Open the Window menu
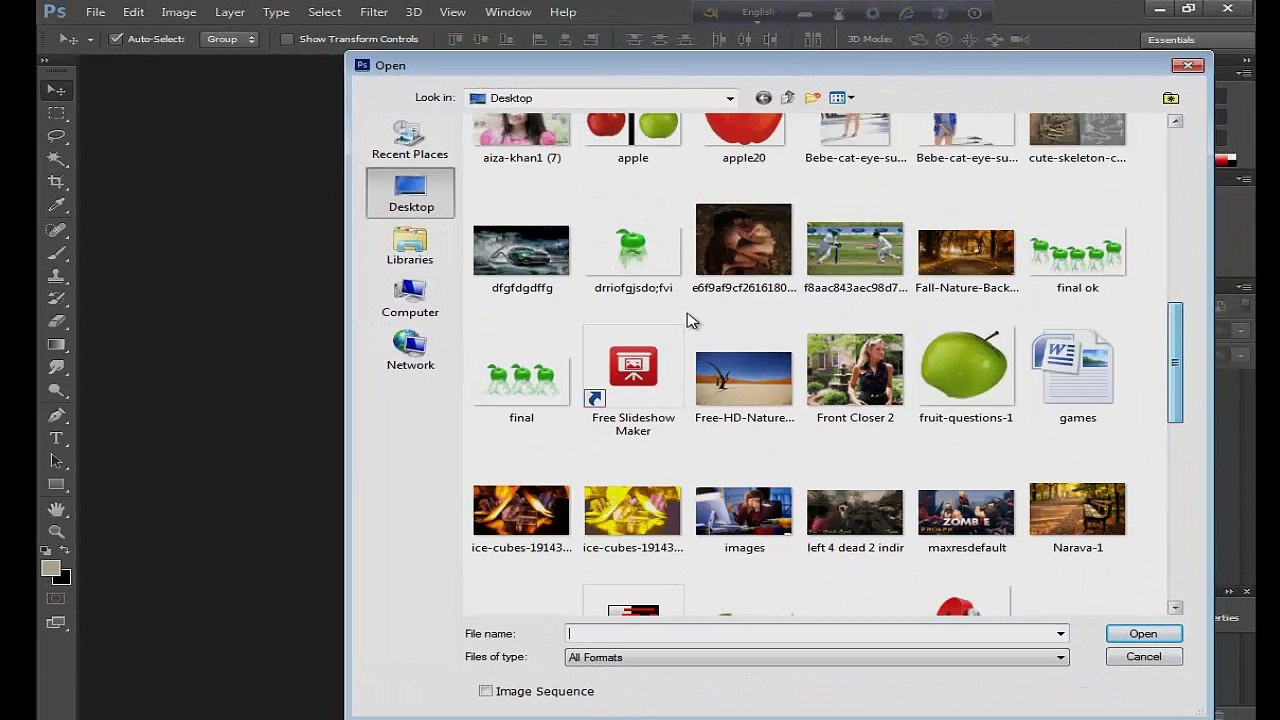Image resolution: width=1280 pixels, height=720 pixels. pos(508,12)
